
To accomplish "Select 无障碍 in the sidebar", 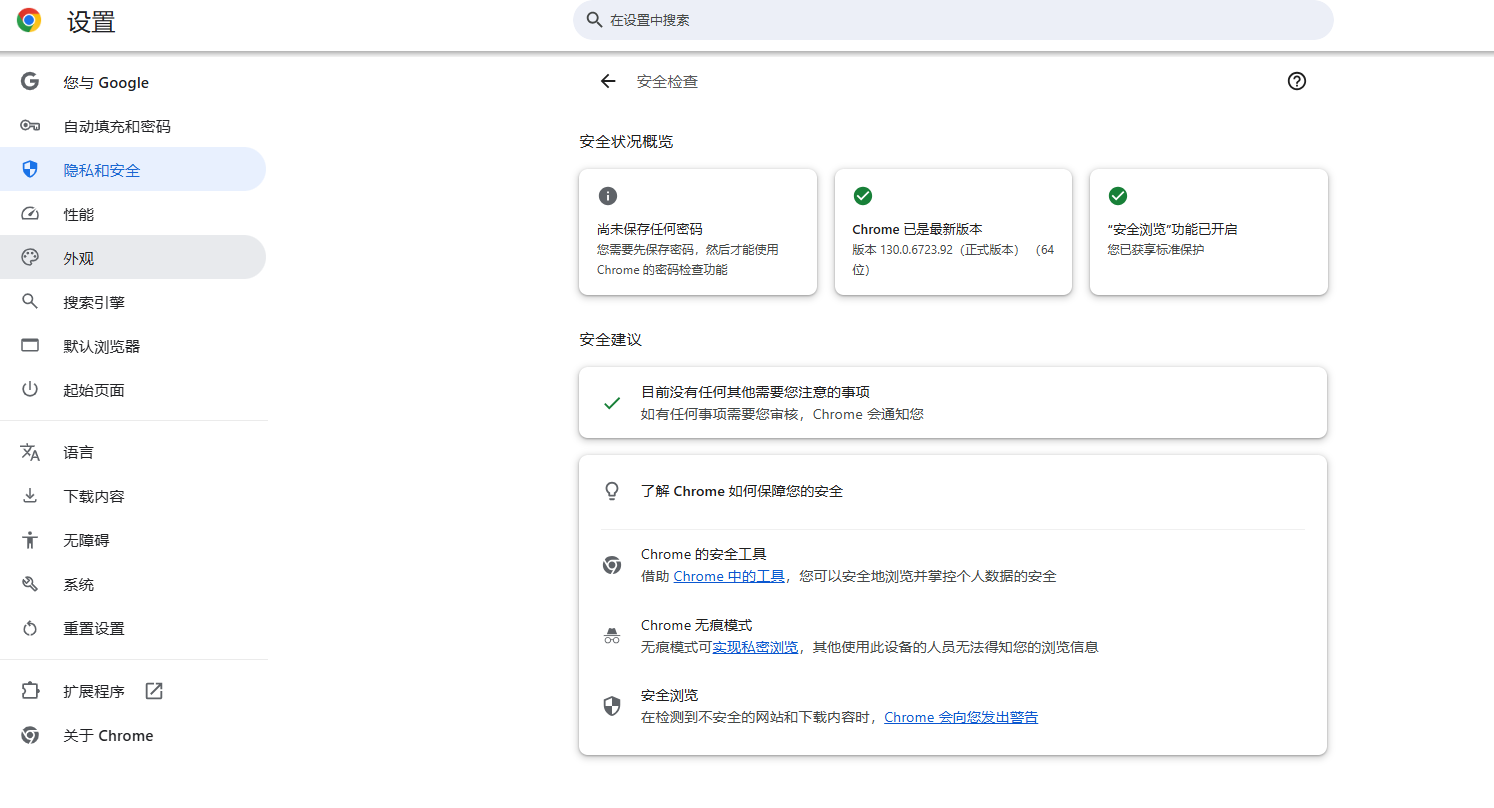I will tap(133, 540).
